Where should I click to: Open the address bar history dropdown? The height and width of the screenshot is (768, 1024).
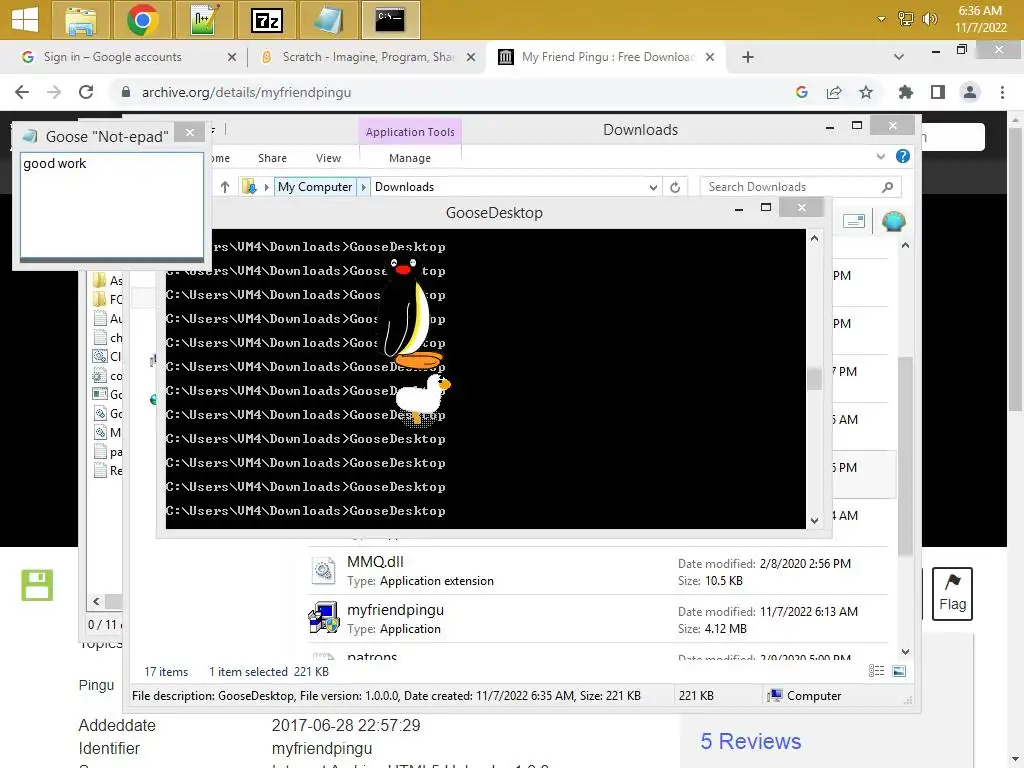[x=653, y=187]
